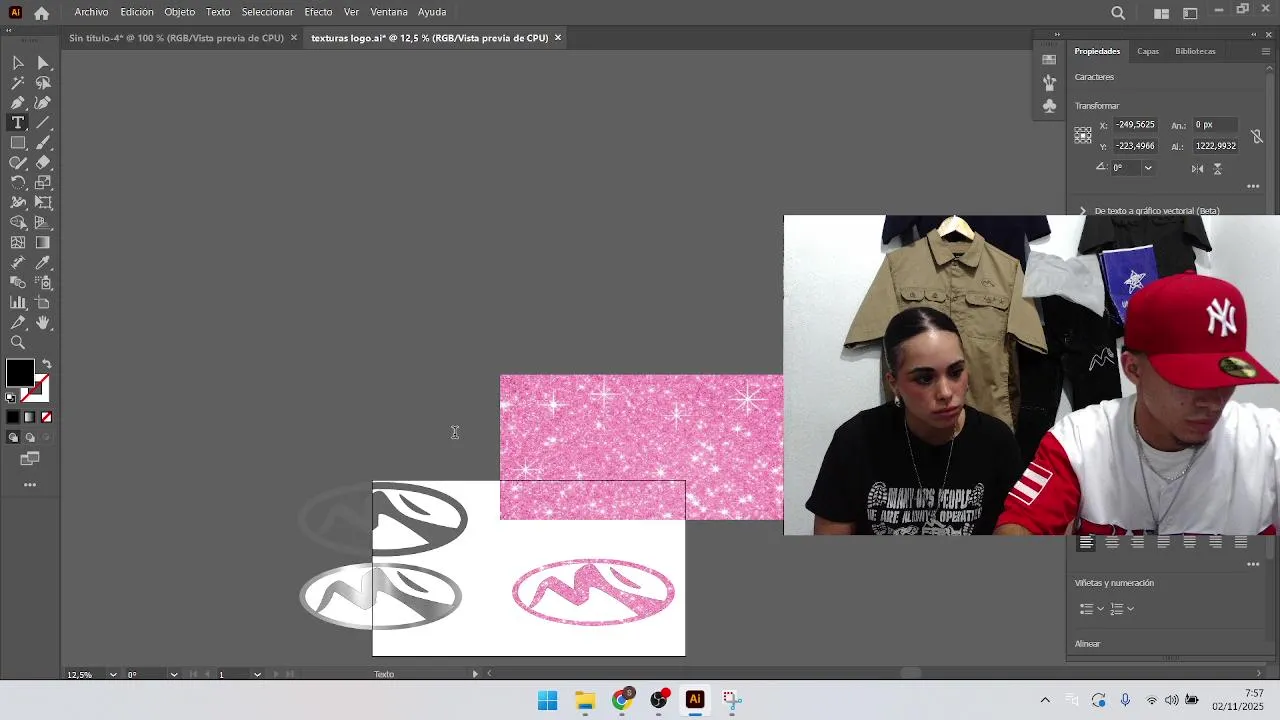Select the Artboard tool

pyautogui.click(x=43, y=303)
